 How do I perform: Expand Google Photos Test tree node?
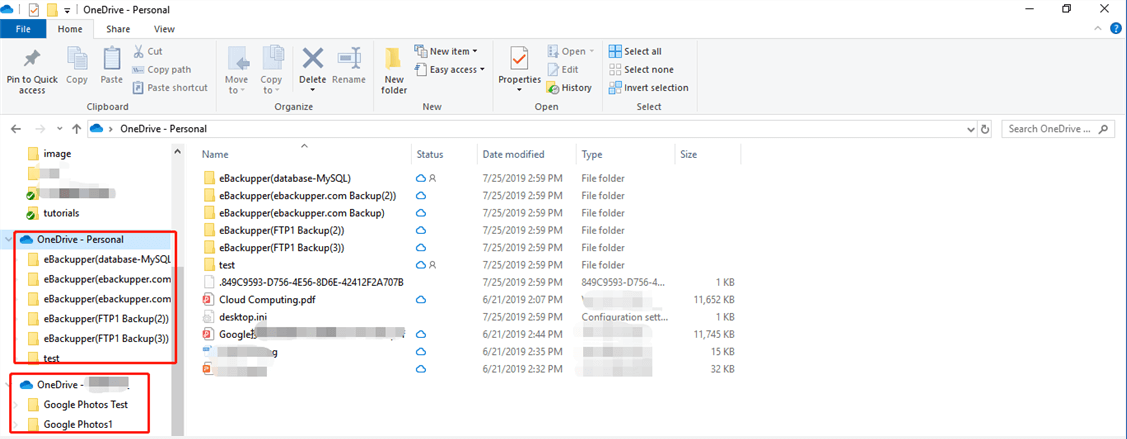(x=15, y=405)
